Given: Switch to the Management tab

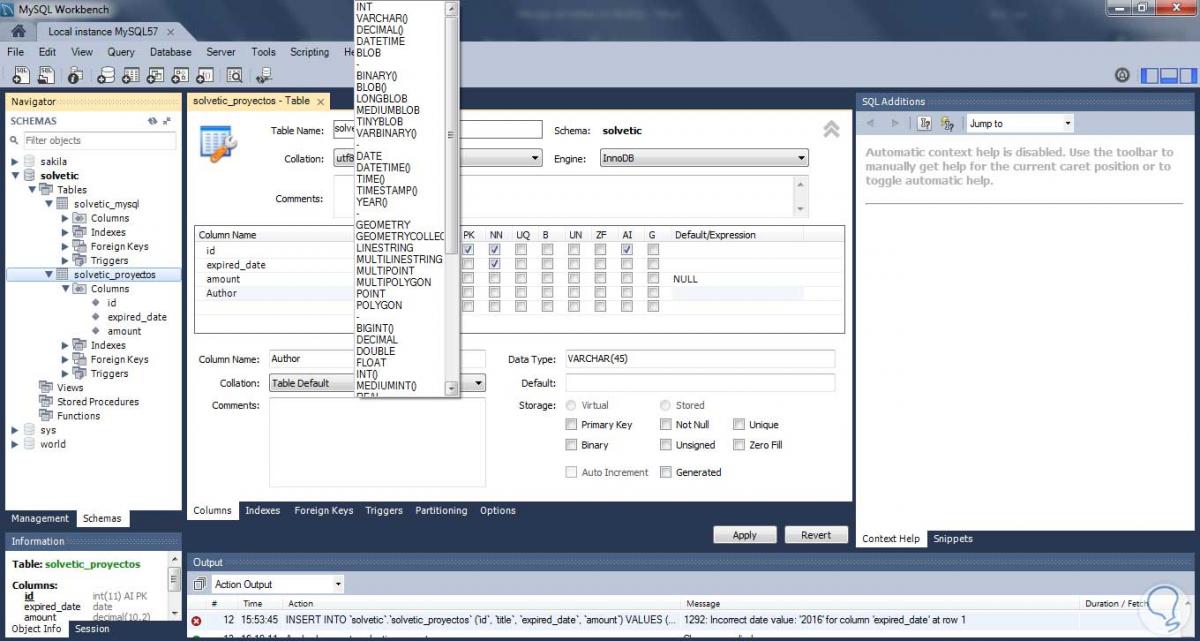Looking at the screenshot, I should point(40,518).
